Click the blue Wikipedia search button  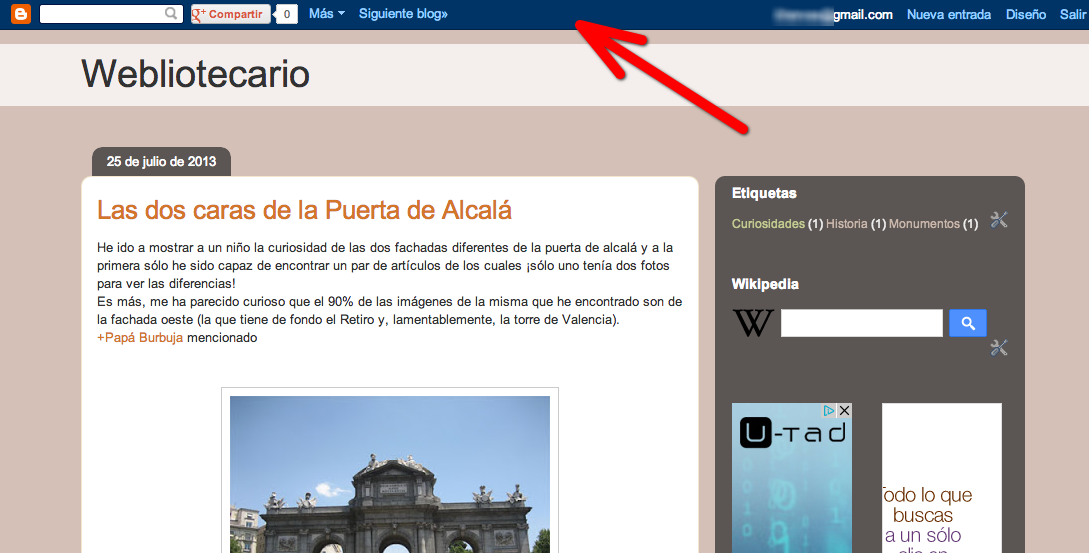[968, 323]
